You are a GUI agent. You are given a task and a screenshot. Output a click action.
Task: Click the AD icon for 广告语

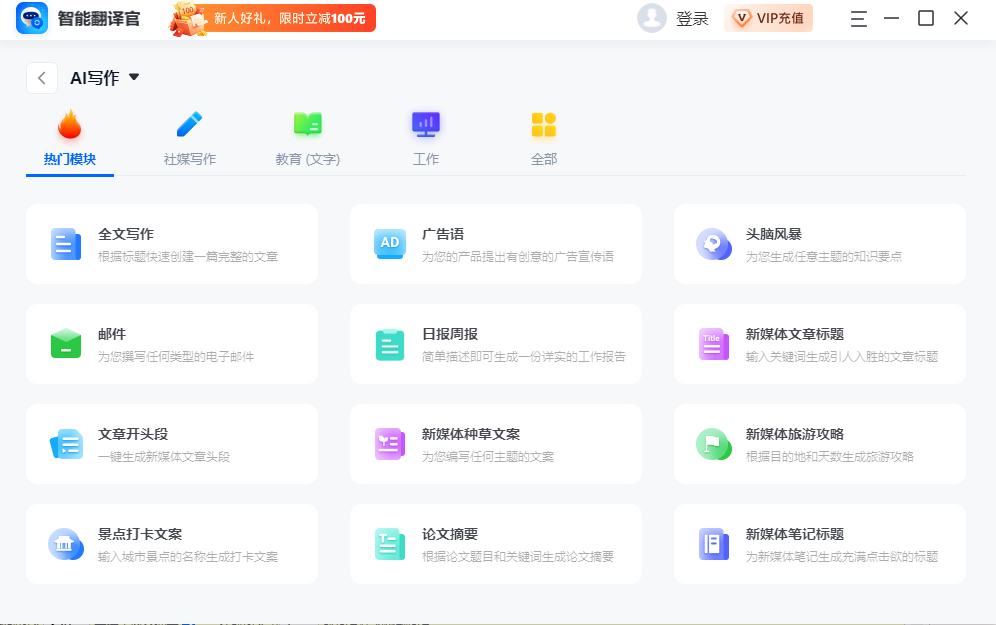pos(389,243)
